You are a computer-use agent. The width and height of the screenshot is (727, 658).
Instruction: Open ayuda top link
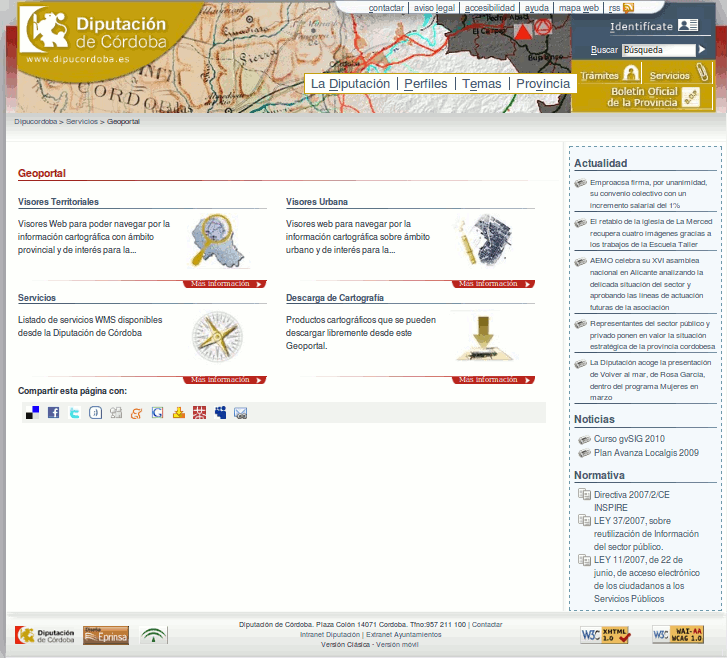[x=536, y=8]
